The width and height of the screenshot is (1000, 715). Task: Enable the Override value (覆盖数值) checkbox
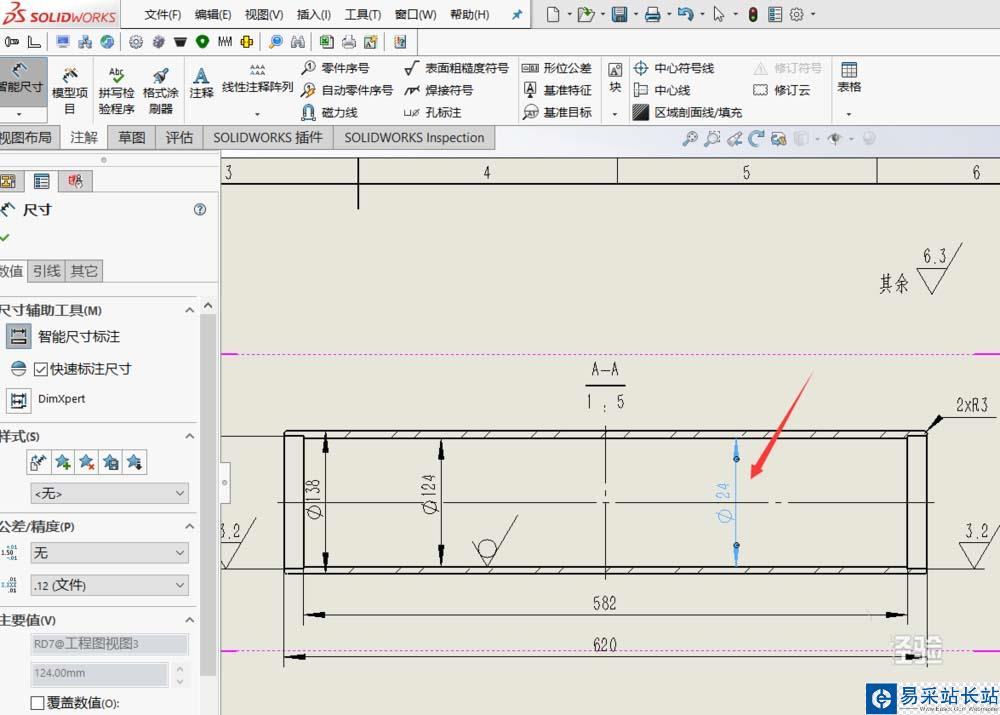click(x=38, y=703)
